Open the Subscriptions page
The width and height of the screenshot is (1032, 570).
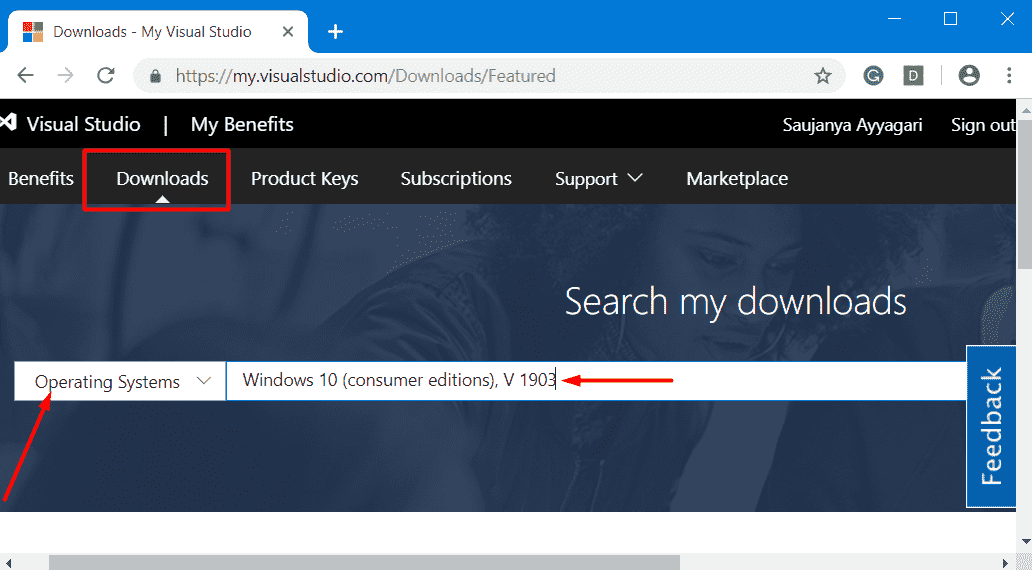456,178
